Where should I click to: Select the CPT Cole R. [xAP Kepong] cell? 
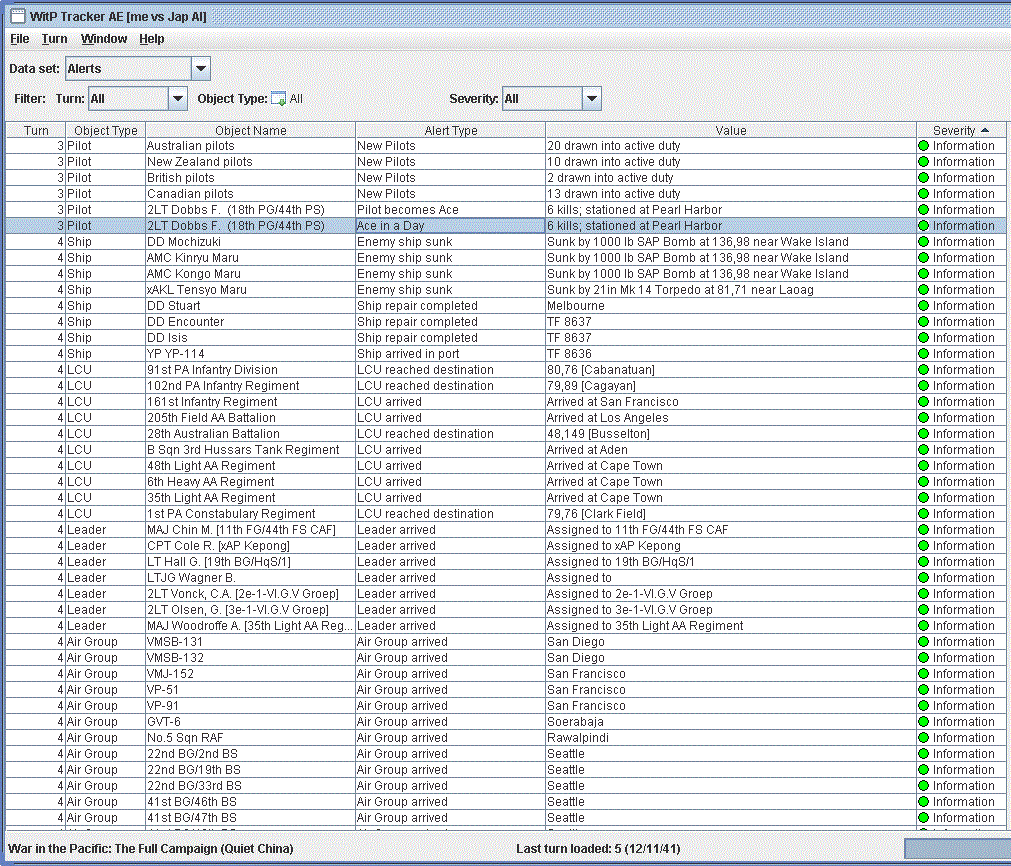[250, 546]
